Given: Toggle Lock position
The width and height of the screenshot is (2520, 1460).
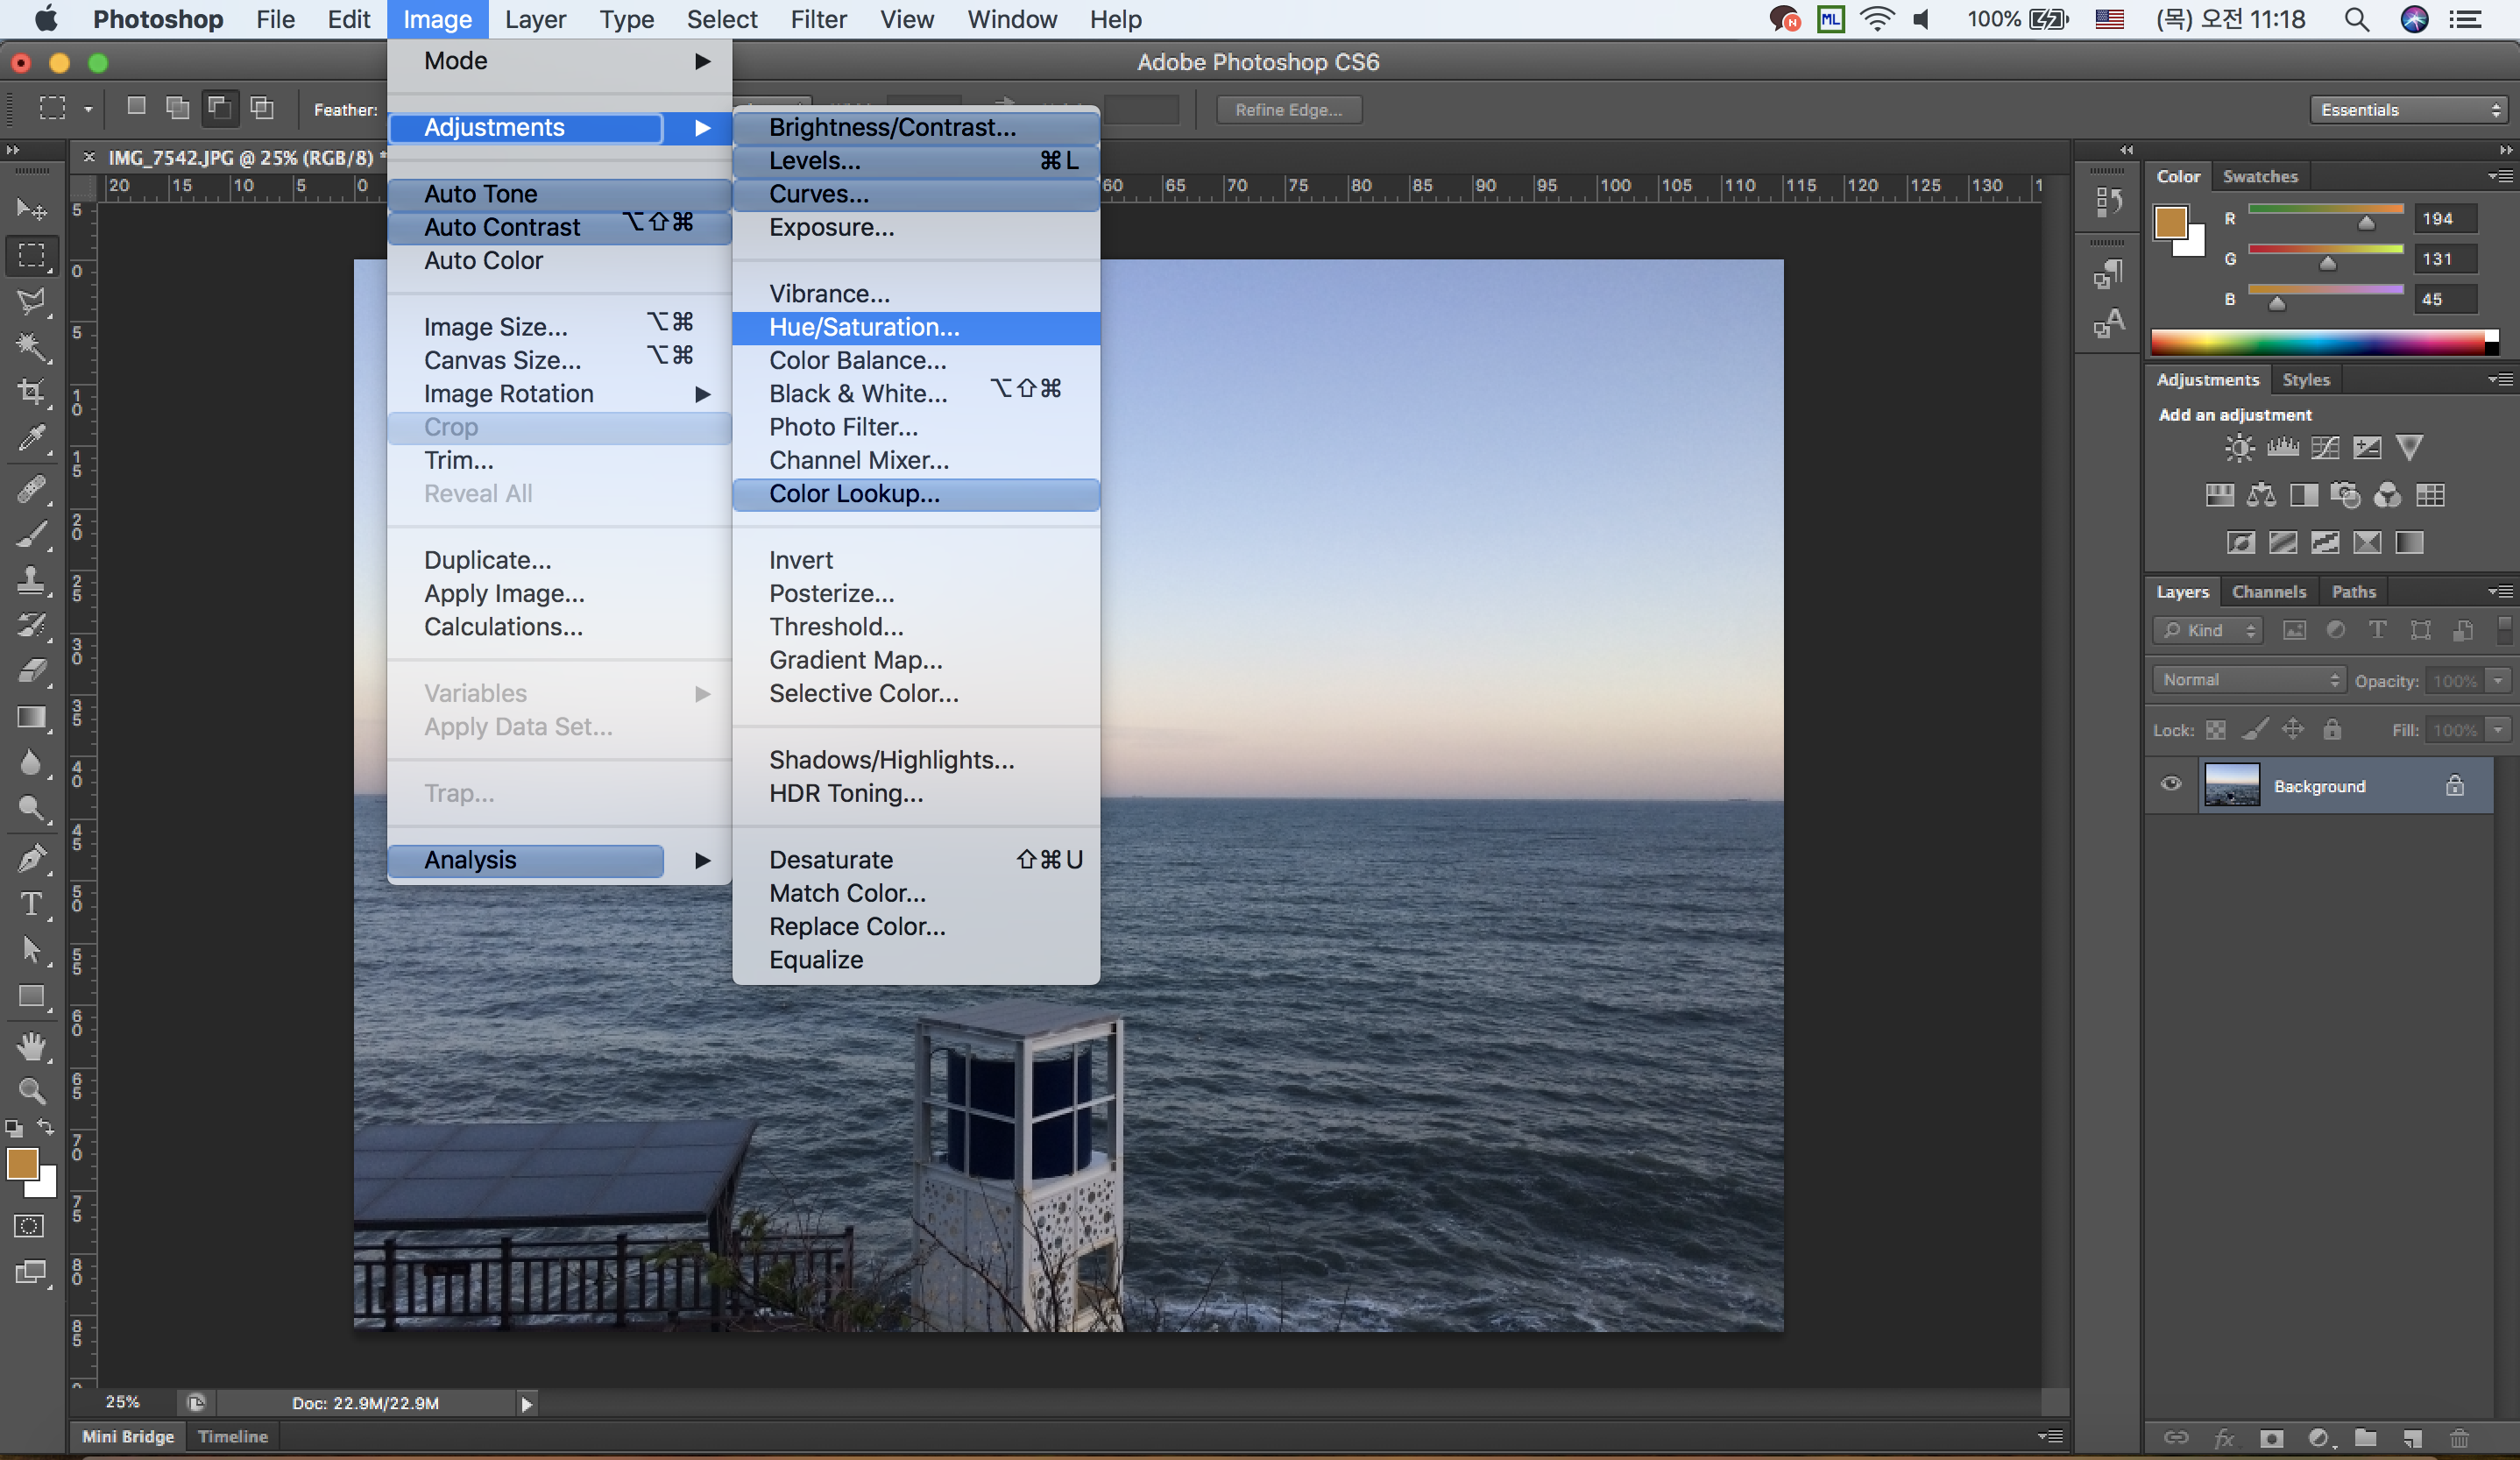Looking at the screenshot, I should 2293,729.
